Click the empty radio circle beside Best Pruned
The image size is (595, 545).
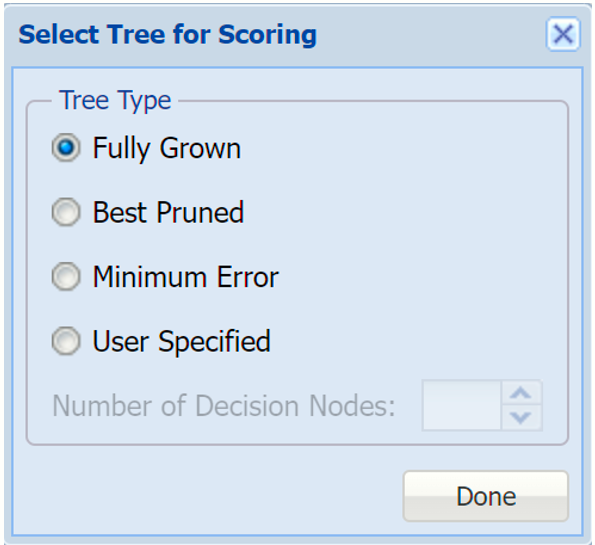pyautogui.click(x=66, y=212)
